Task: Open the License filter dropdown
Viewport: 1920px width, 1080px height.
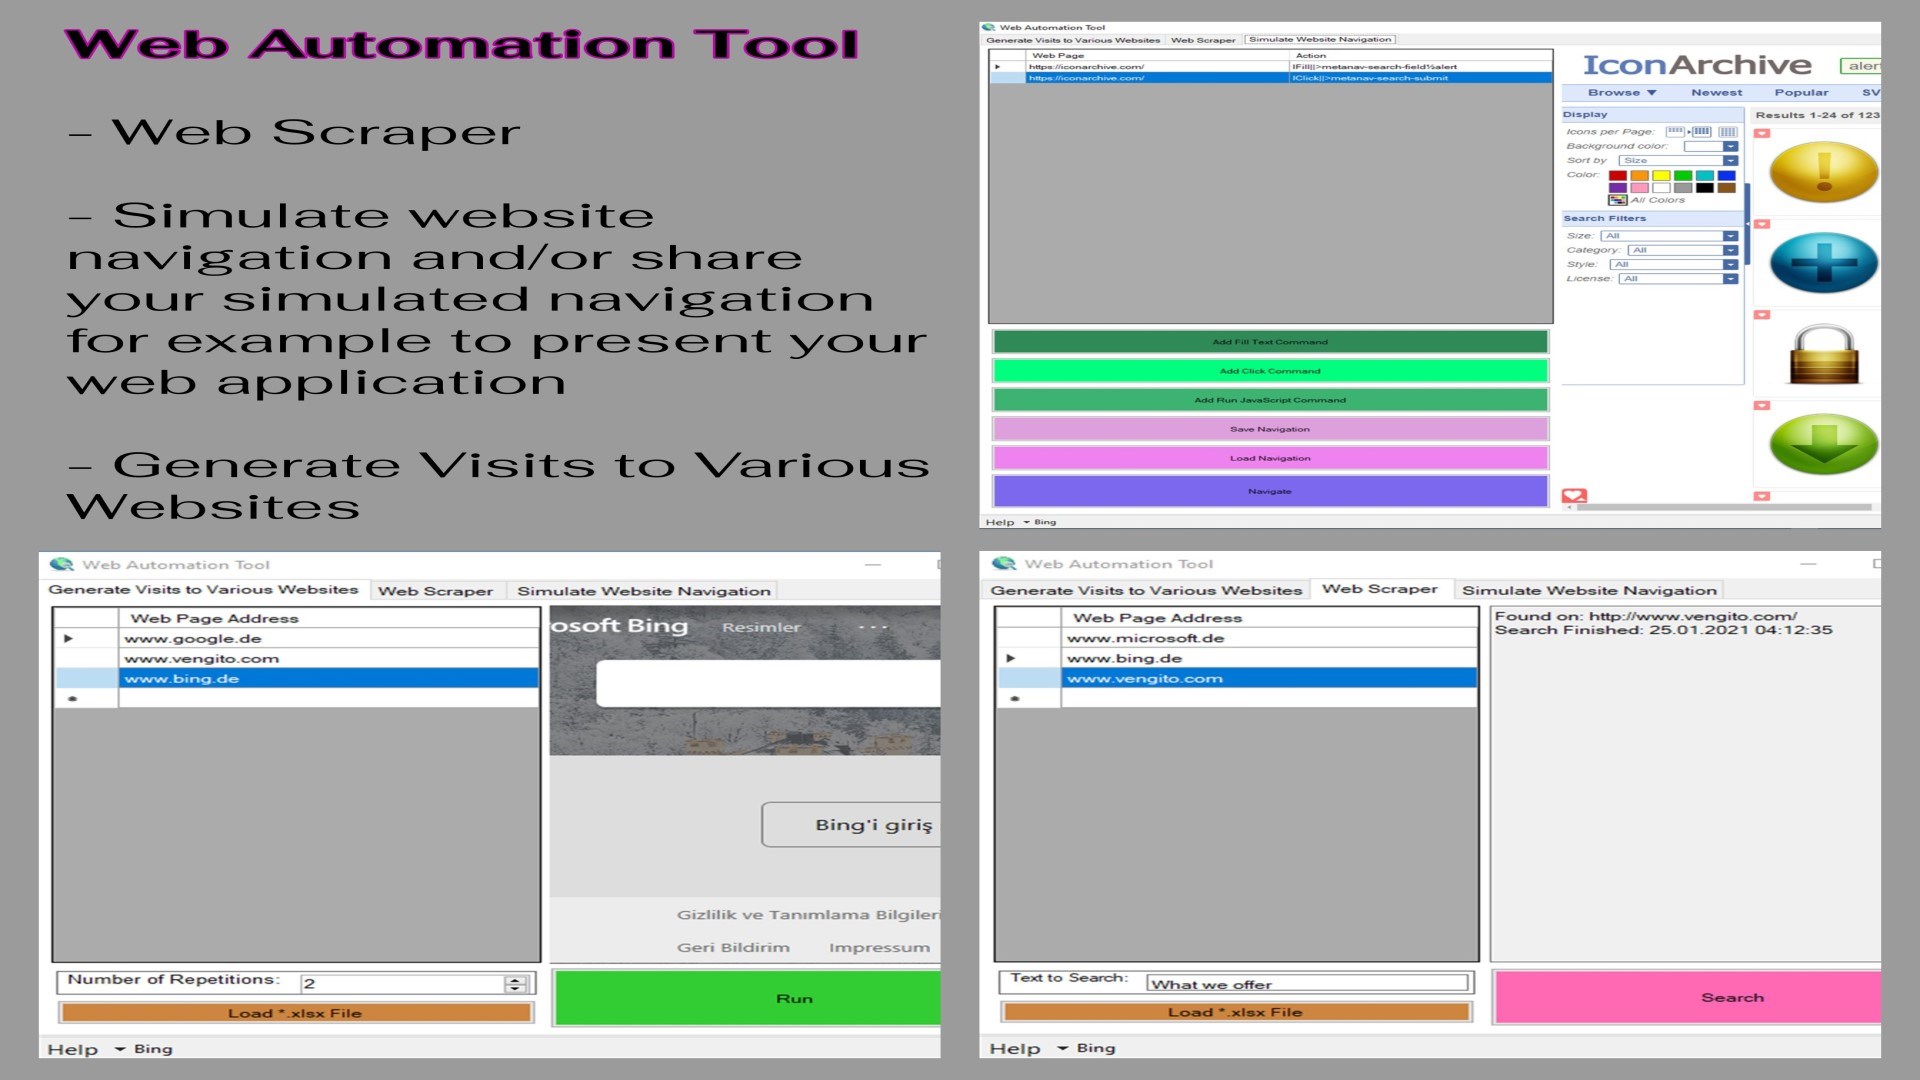Action: (1730, 279)
